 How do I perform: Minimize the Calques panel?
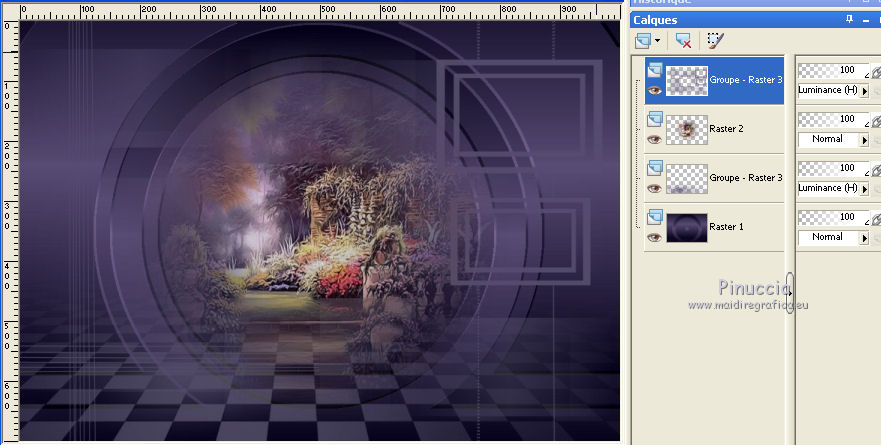click(x=867, y=20)
